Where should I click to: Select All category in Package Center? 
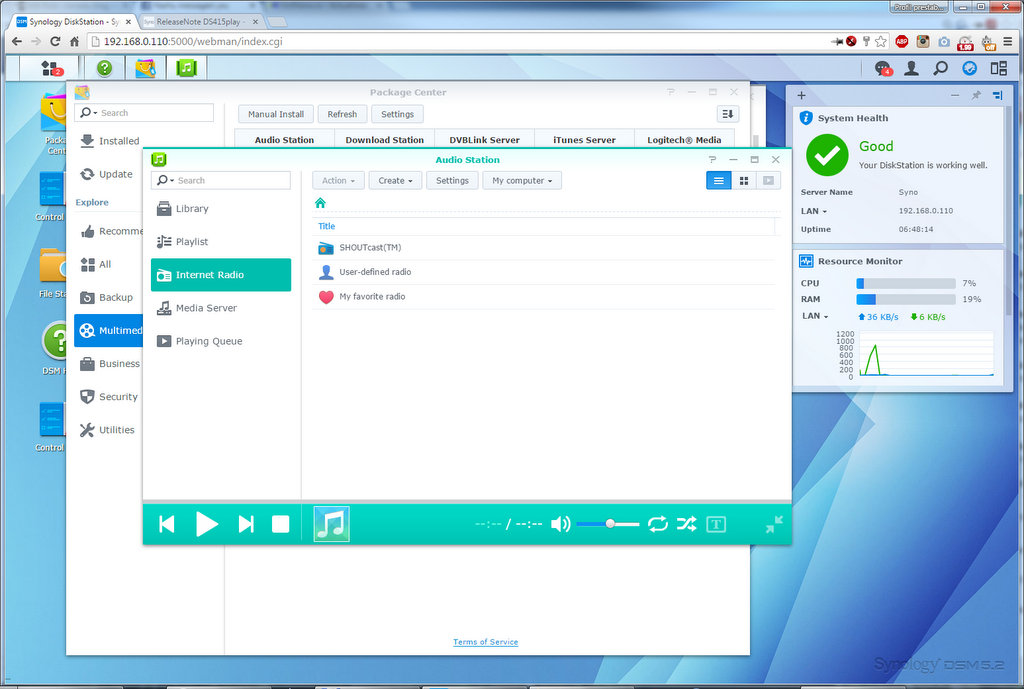(97, 264)
